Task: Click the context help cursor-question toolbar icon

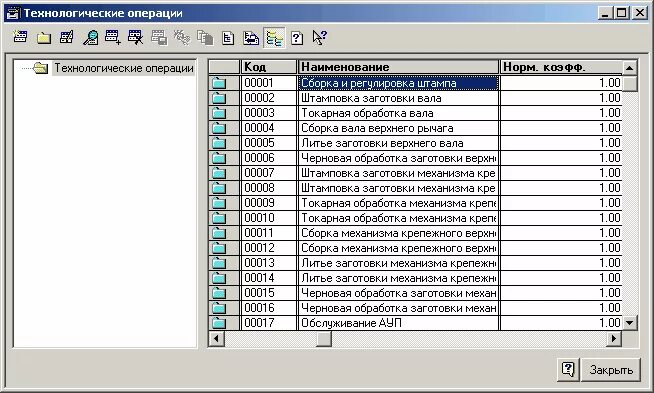Action: coord(320,38)
